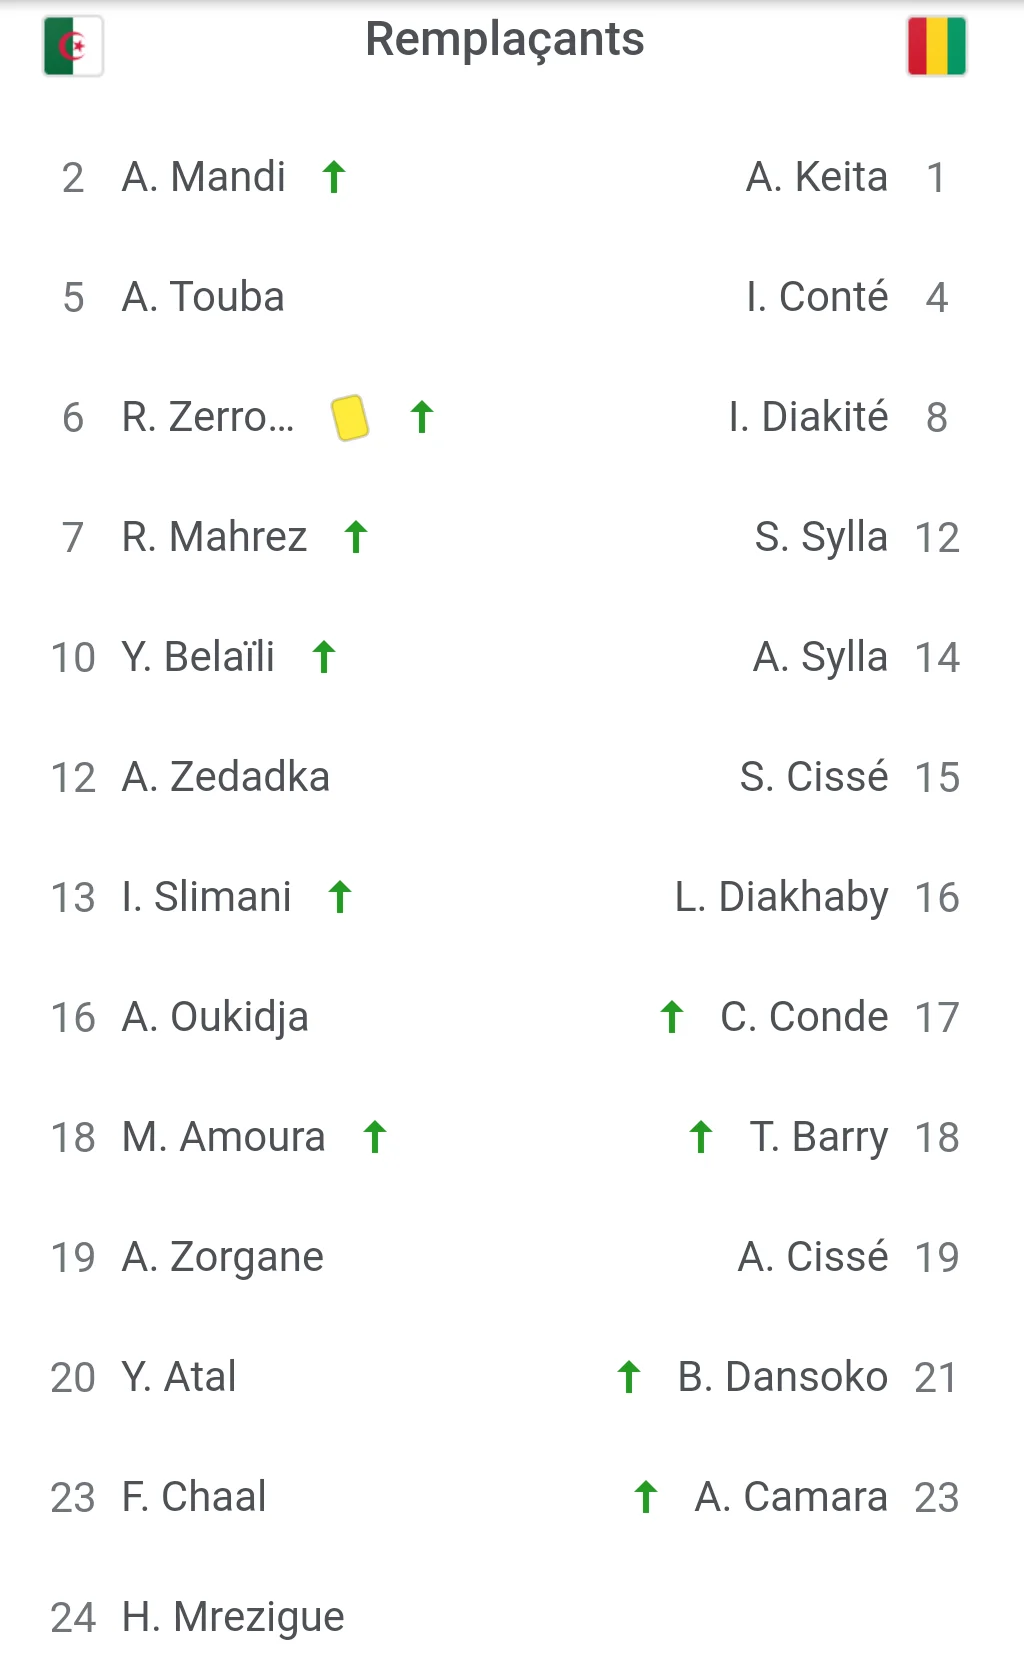
Task: Tap the green arrow next to Y. Belaïli
Action: tap(324, 657)
